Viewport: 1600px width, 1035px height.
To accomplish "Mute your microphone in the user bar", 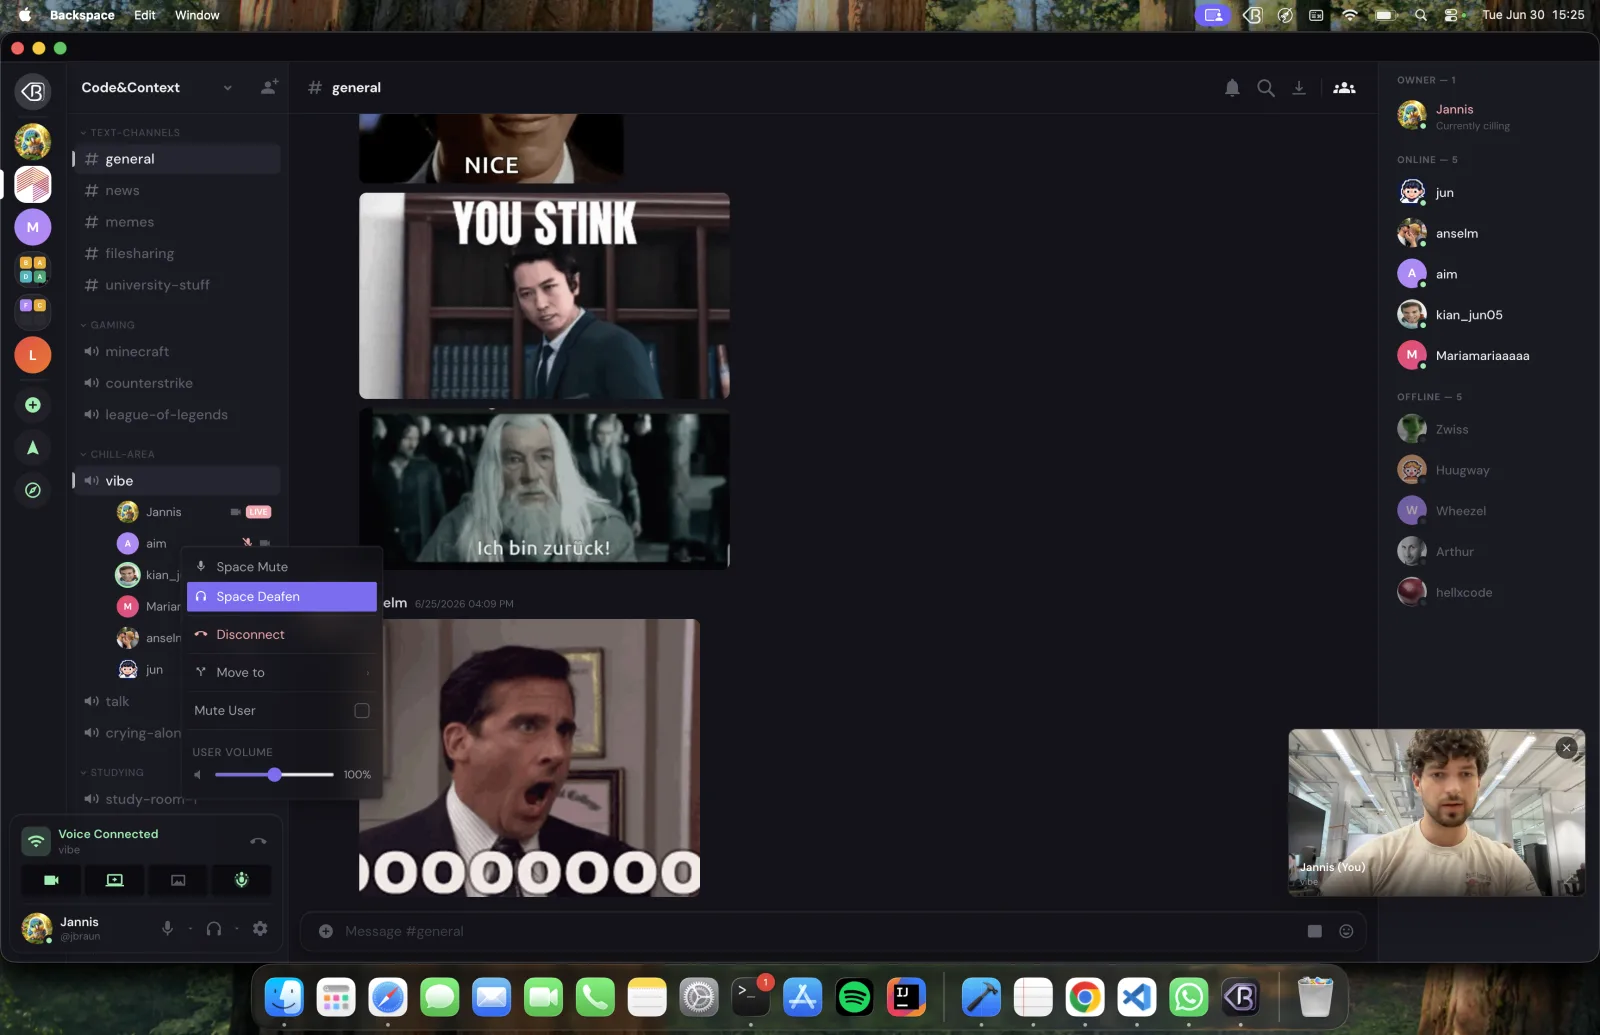I will click(167, 928).
